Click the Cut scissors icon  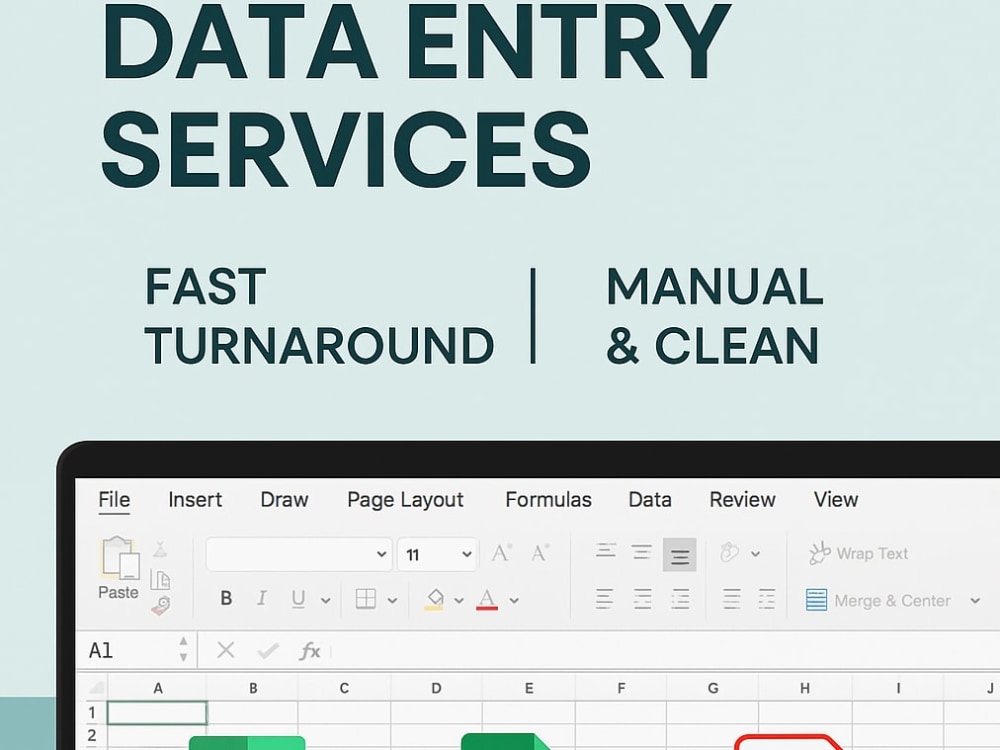160,550
